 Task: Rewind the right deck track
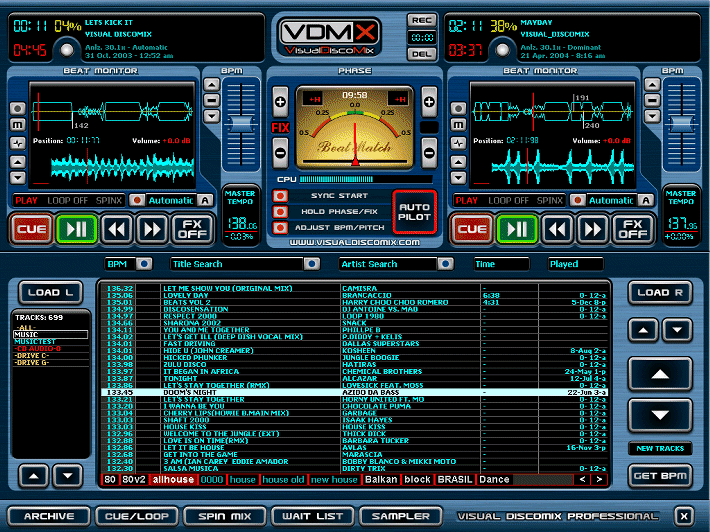(558, 229)
